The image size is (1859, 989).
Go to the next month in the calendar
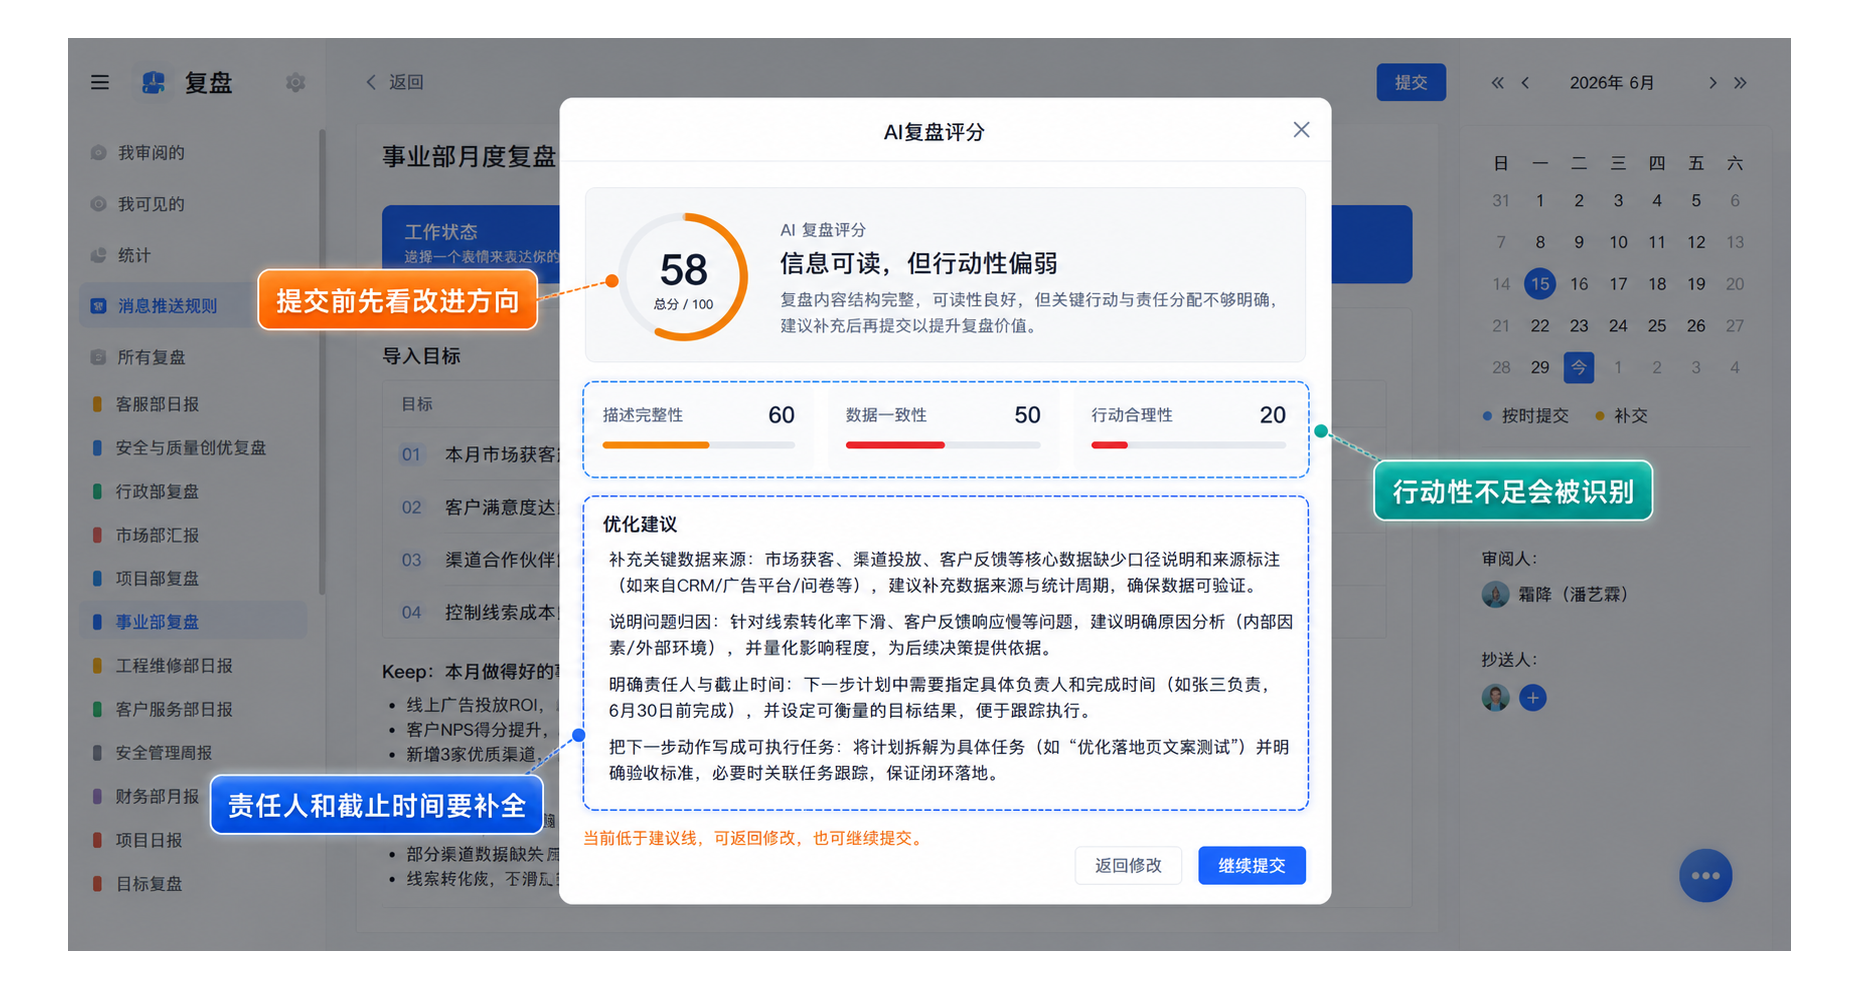(x=1713, y=83)
